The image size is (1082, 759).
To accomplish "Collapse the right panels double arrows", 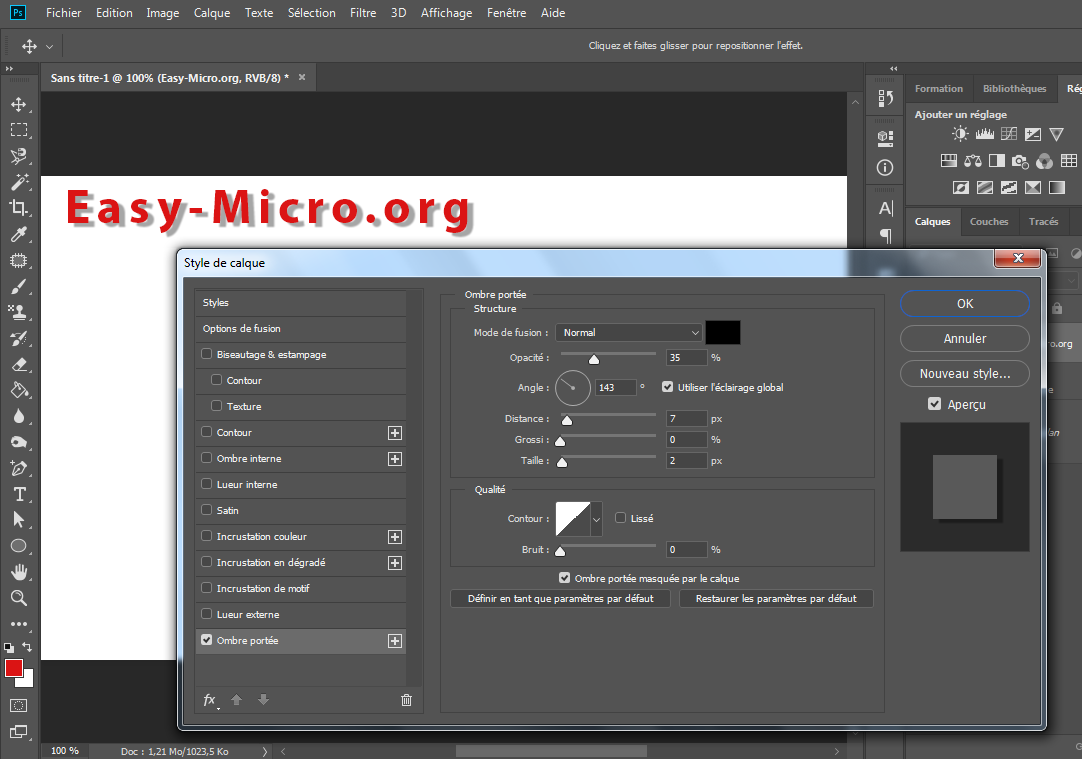I will (894, 68).
